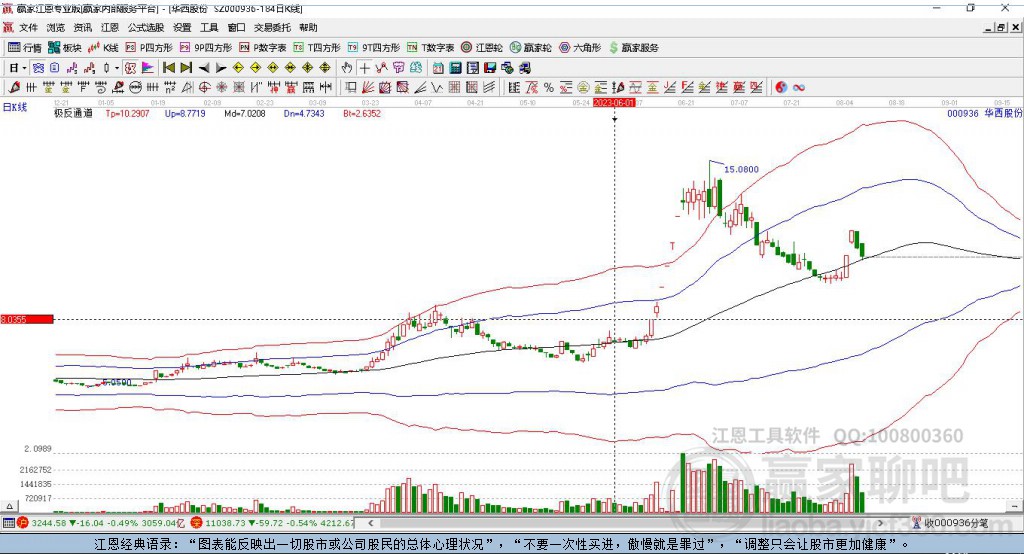The width and height of the screenshot is (1024, 554).
Task: Select the red shaded square grid tool
Action: click(x=402, y=88)
